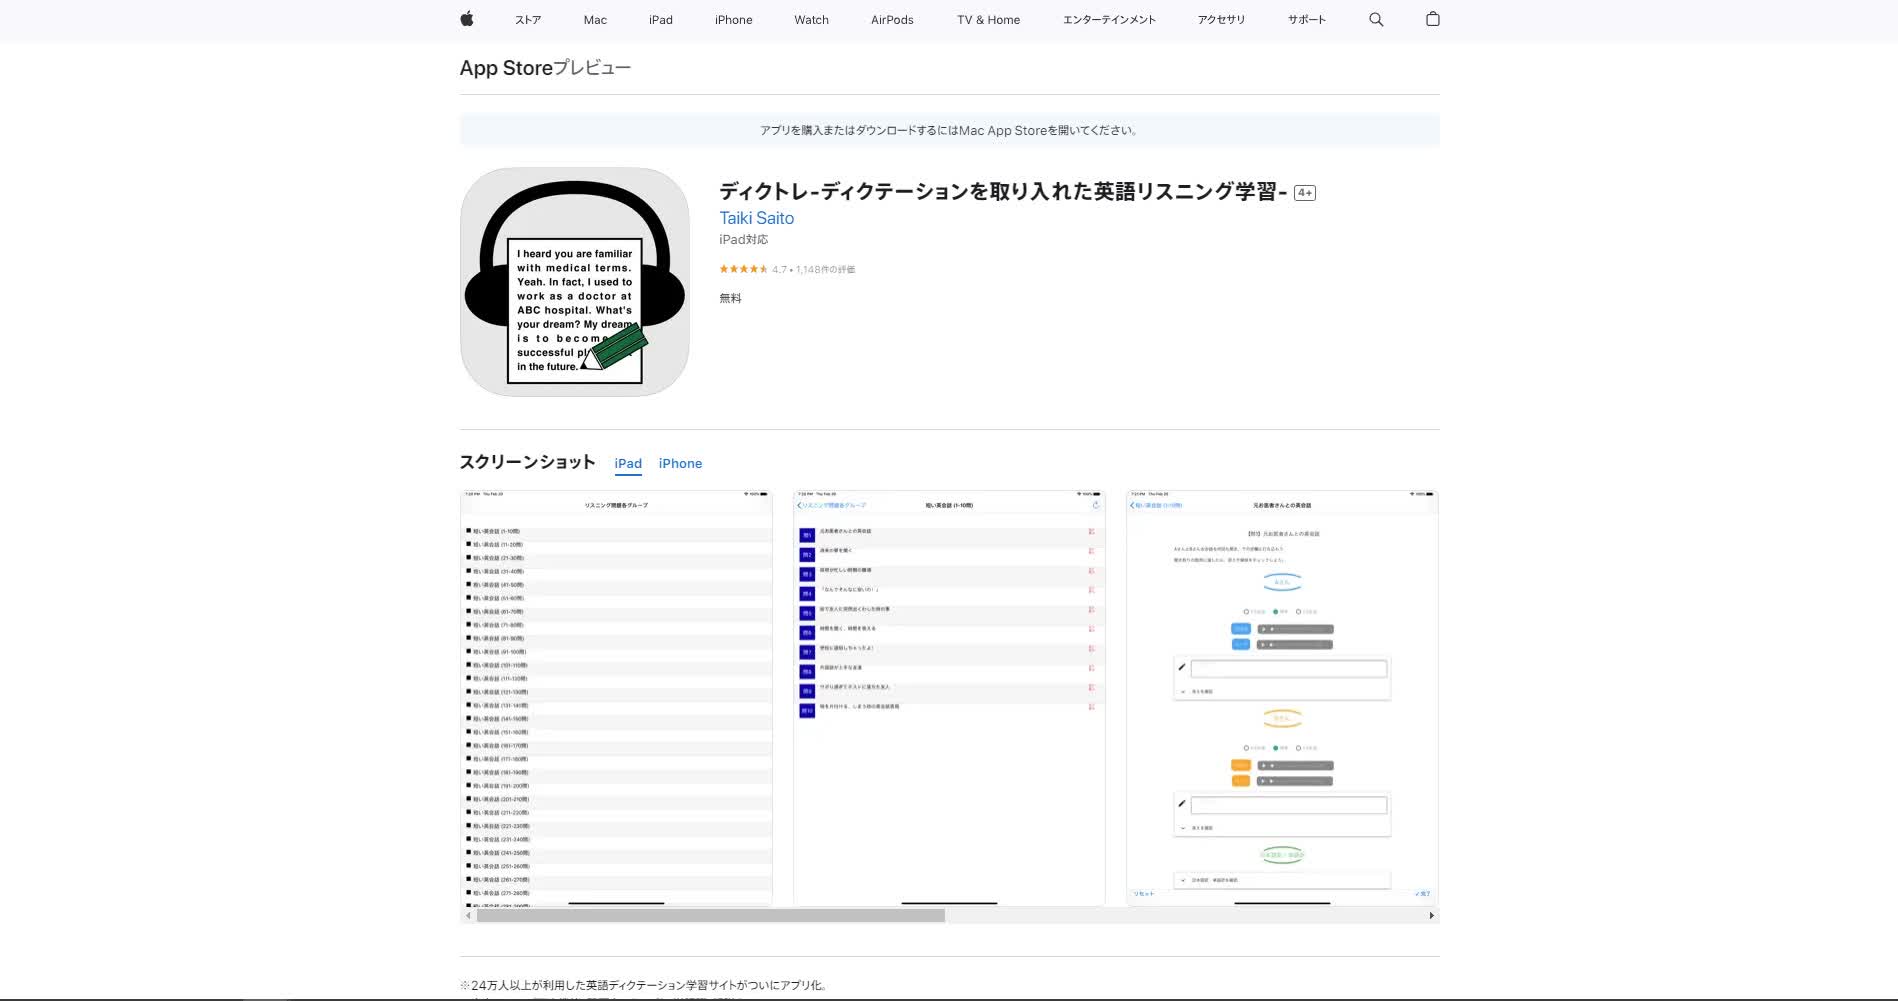Image resolution: width=1898 pixels, height=1001 pixels.
Task: Click the App Store heading link
Action: tap(506, 68)
